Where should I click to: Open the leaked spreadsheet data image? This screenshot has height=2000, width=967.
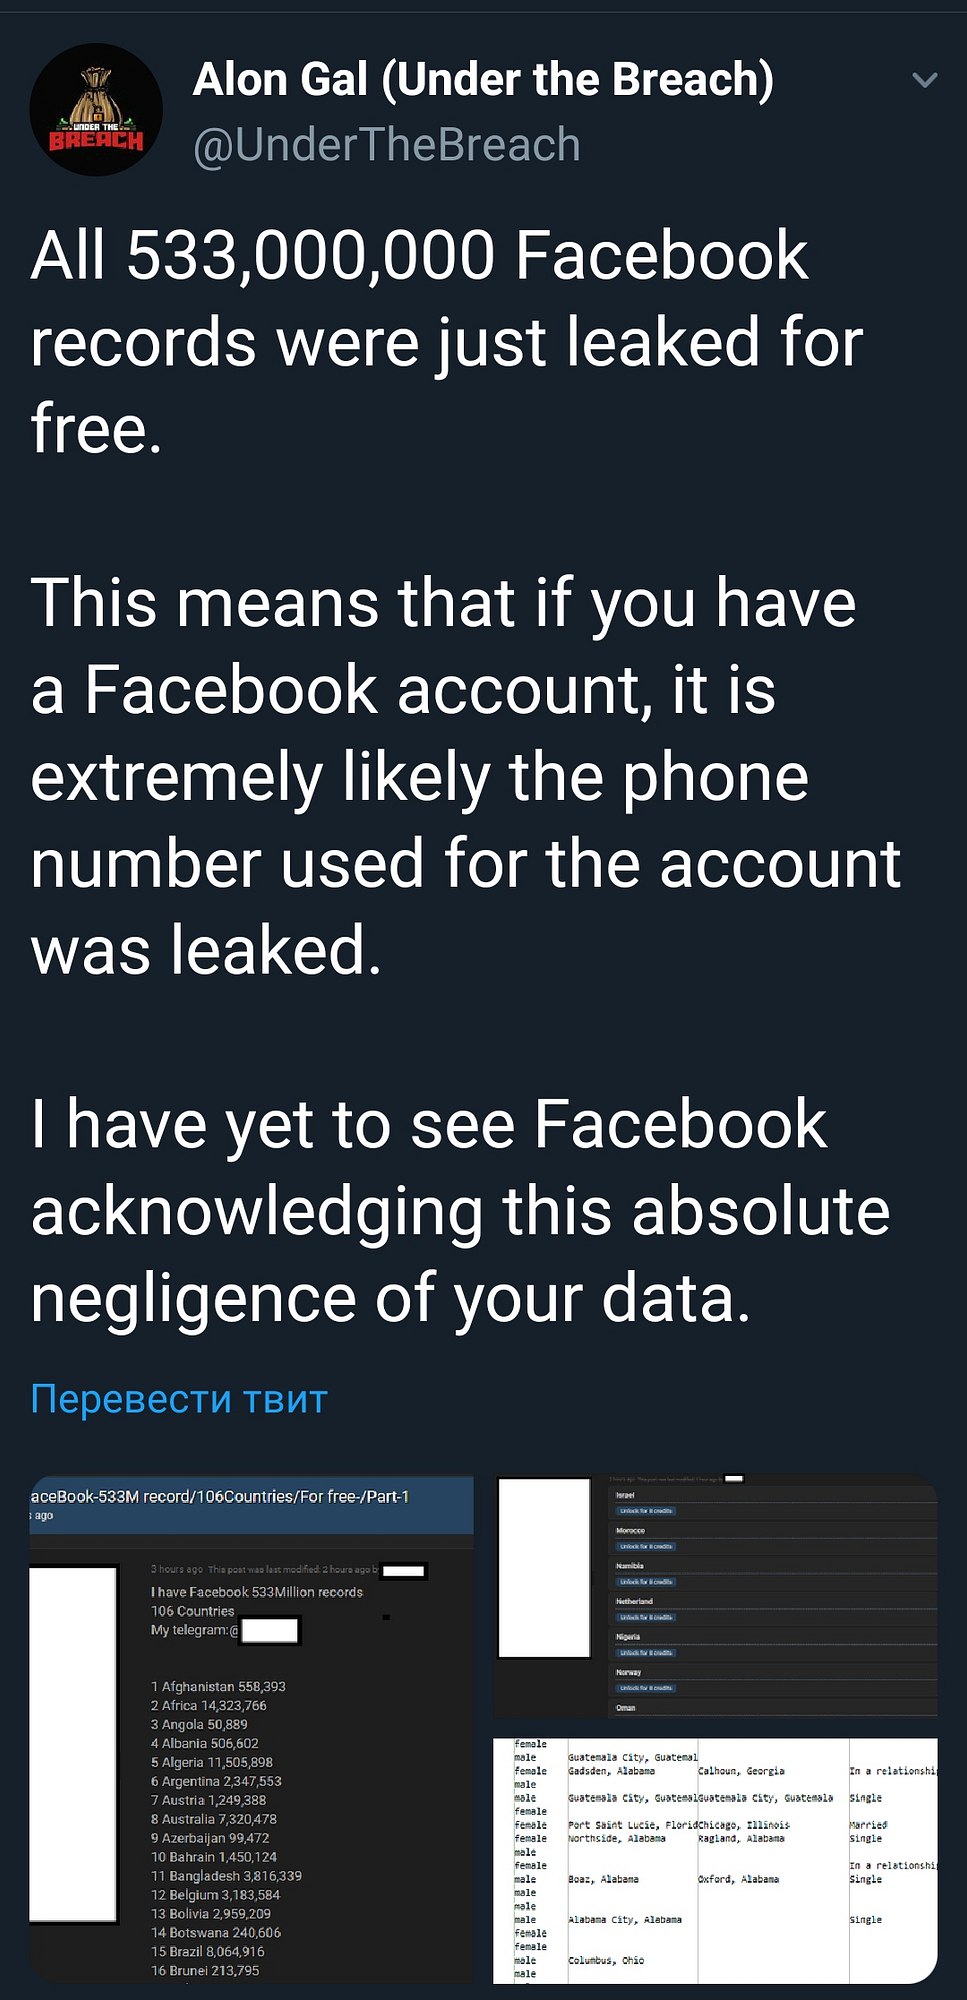[x=716, y=1860]
